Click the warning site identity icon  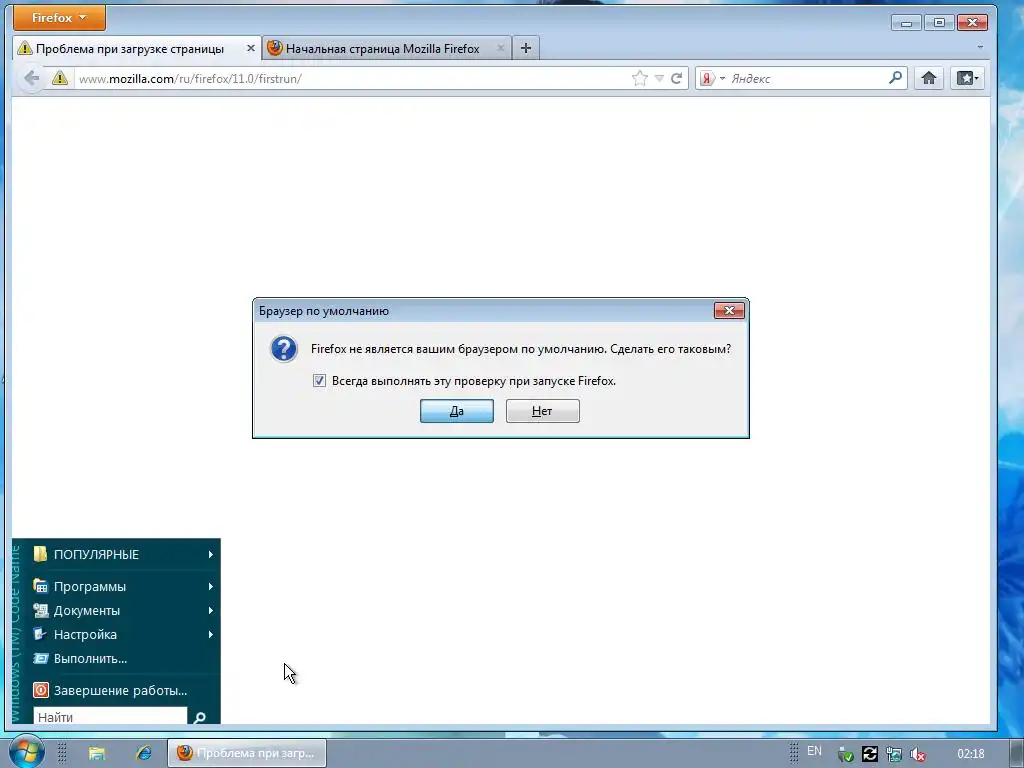(60, 78)
